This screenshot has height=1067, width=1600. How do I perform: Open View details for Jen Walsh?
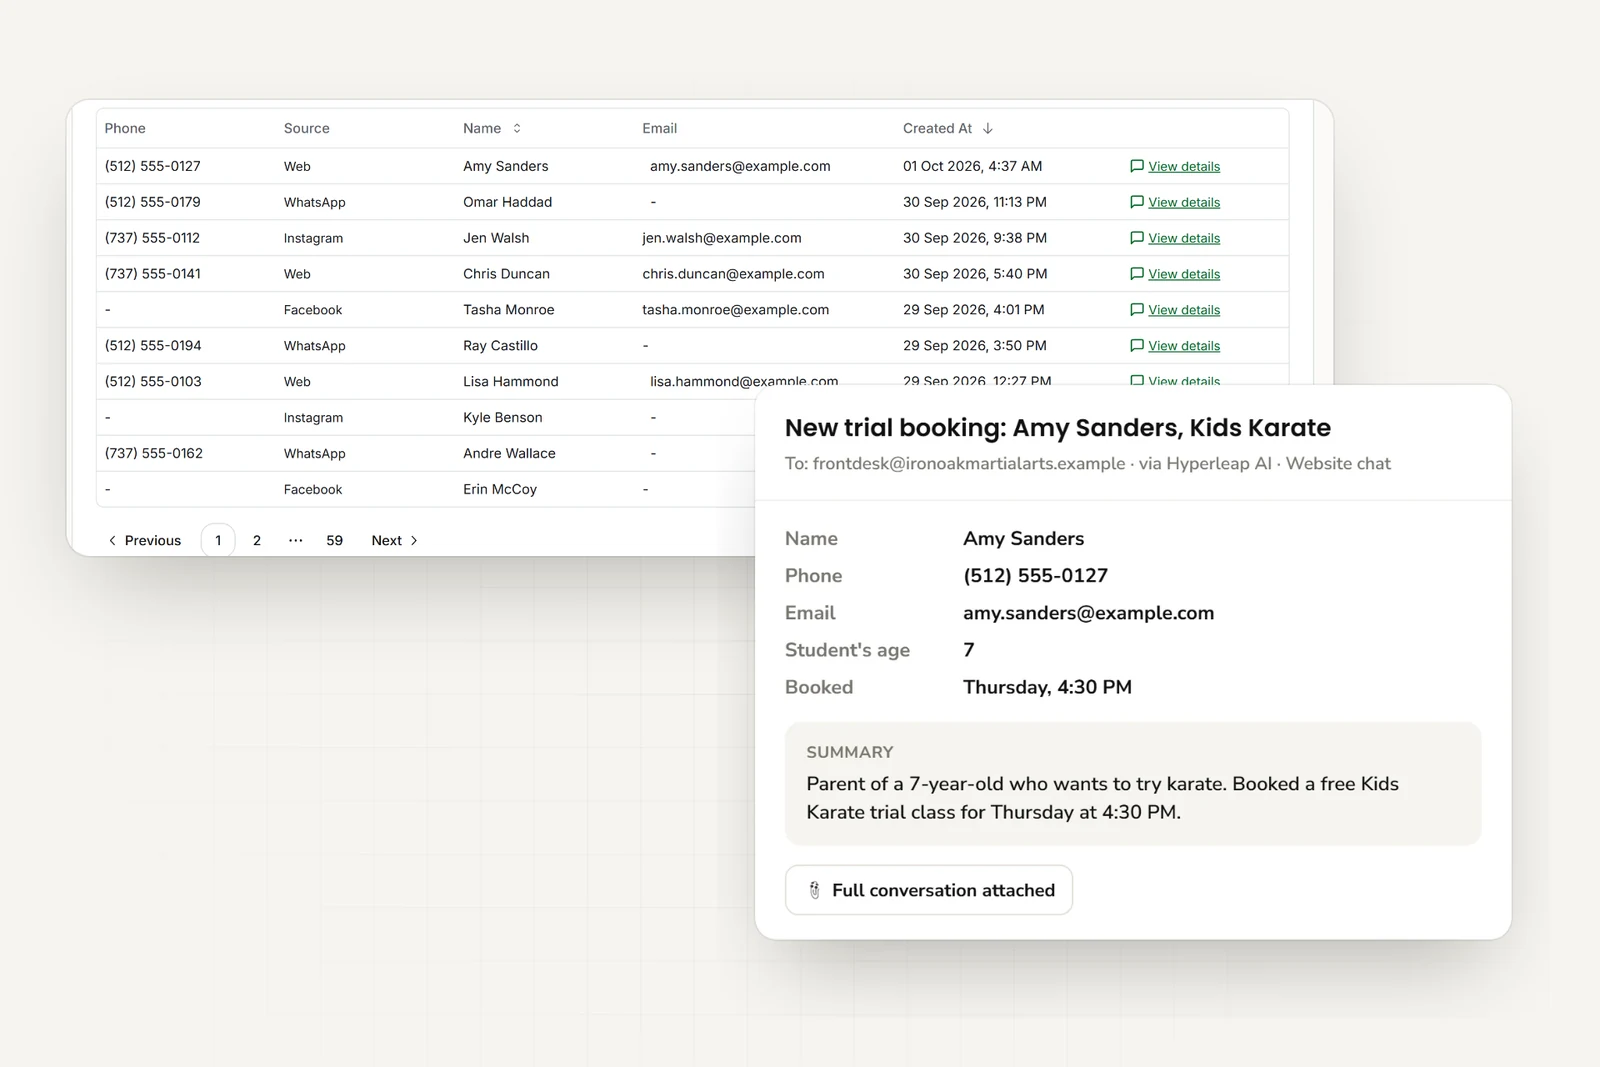coord(1184,238)
